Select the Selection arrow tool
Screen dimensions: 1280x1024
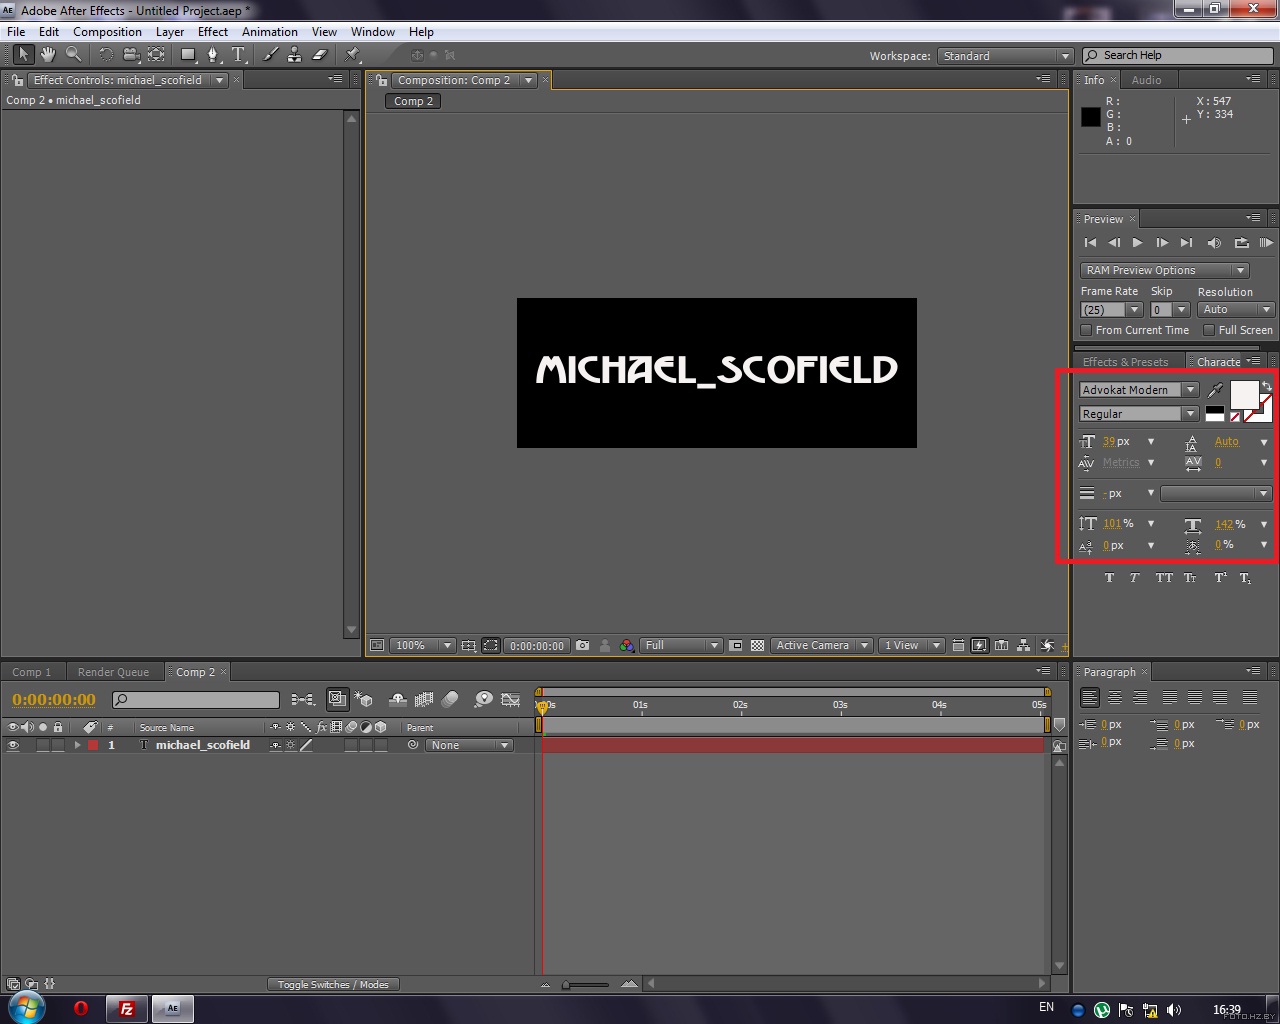23,55
